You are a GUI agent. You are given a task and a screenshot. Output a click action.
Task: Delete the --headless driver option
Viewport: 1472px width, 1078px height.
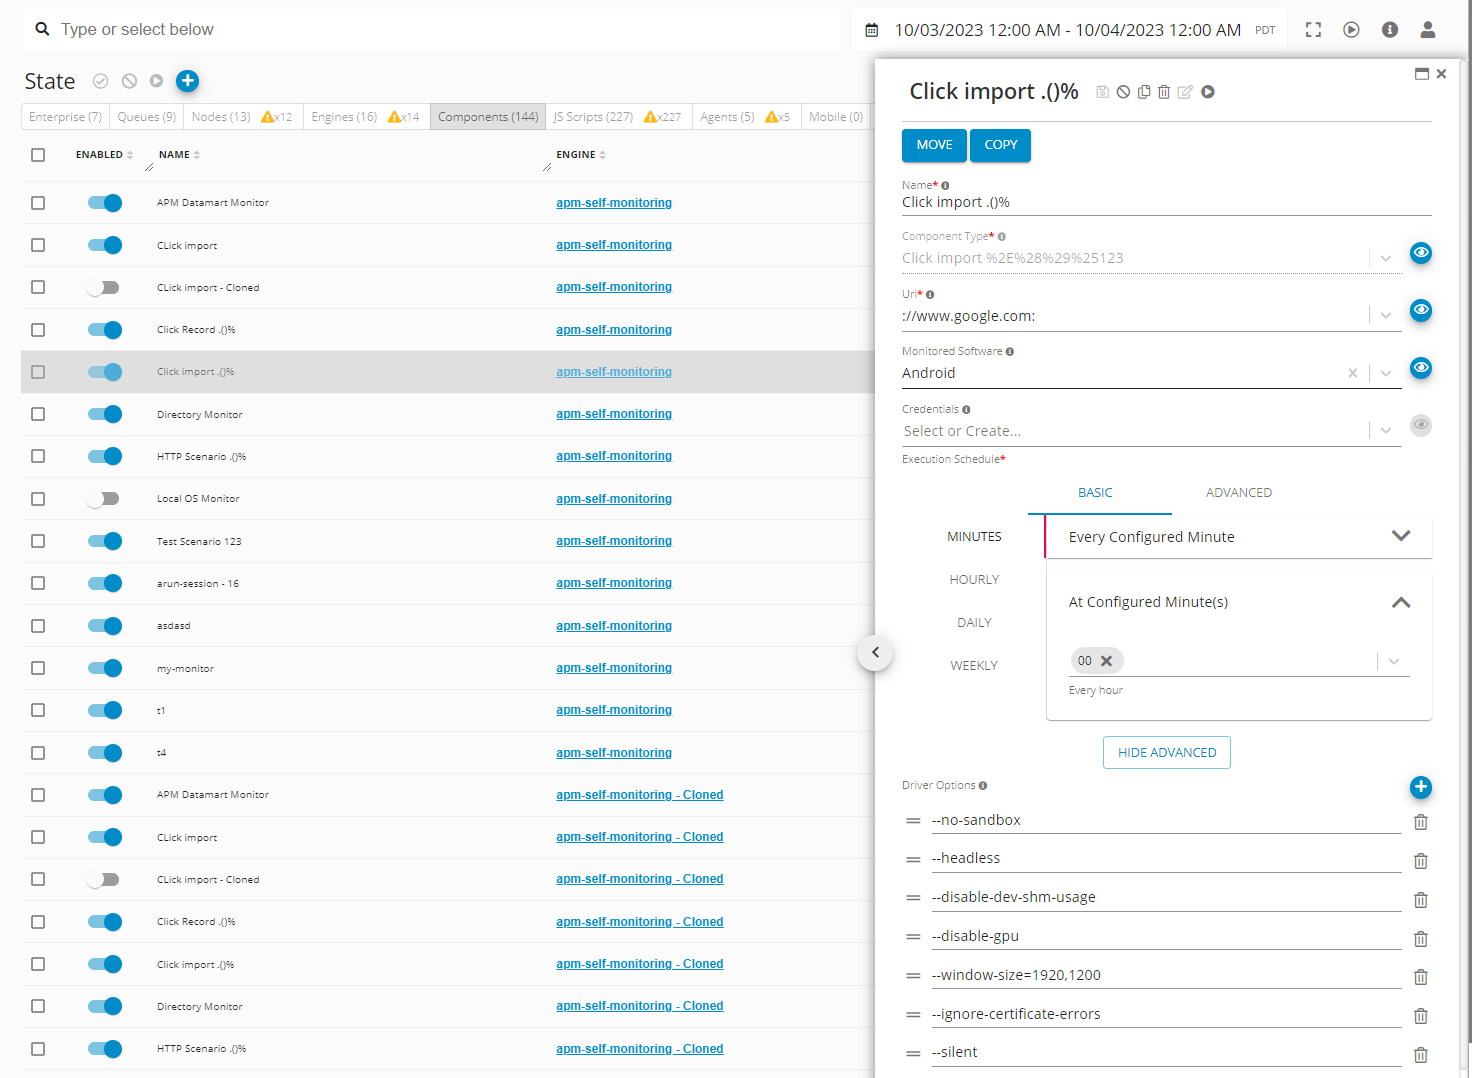click(1420, 861)
